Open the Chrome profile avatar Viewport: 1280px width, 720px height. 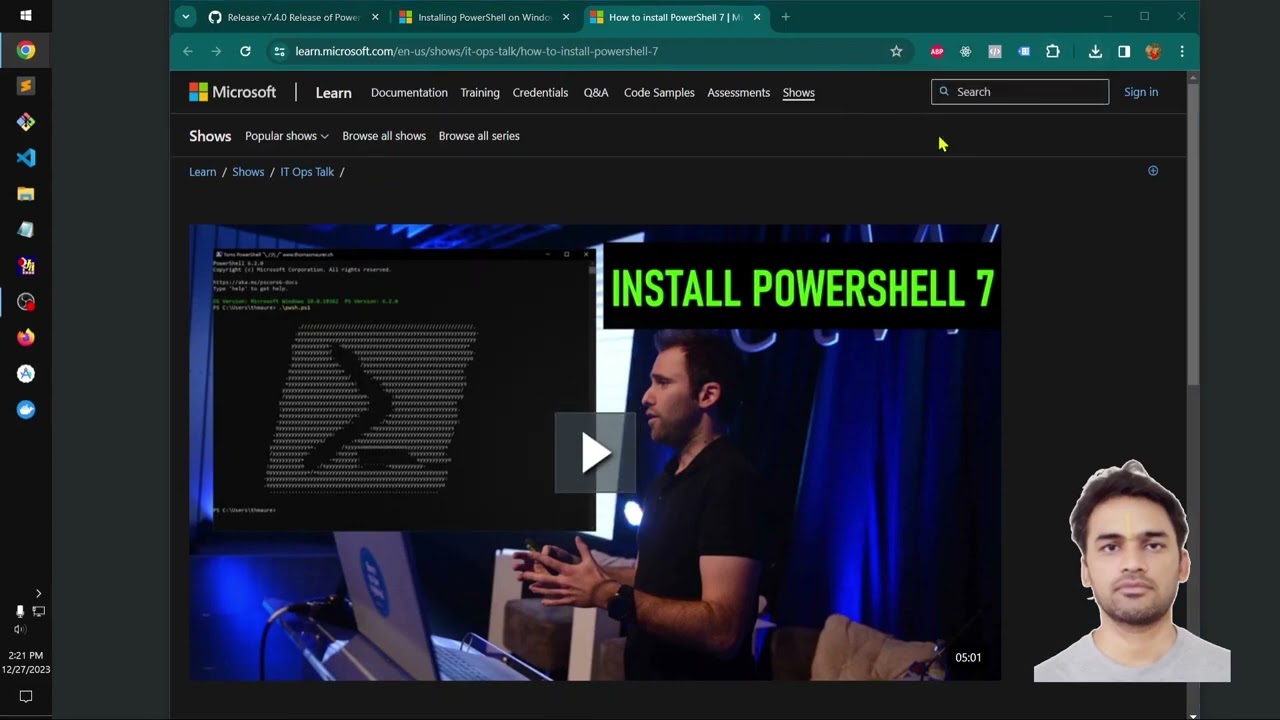pyautogui.click(x=1153, y=51)
